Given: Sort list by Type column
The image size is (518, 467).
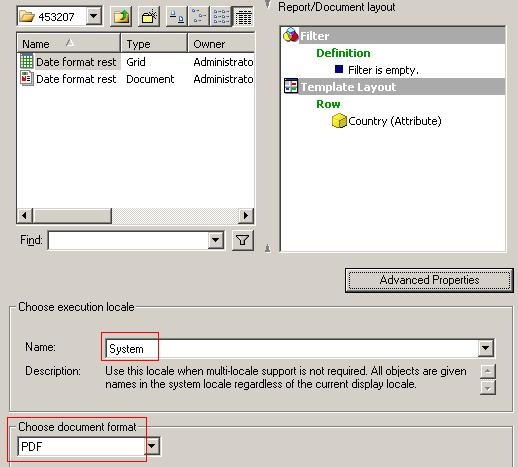Looking at the screenshot, I should pos(154,43).
